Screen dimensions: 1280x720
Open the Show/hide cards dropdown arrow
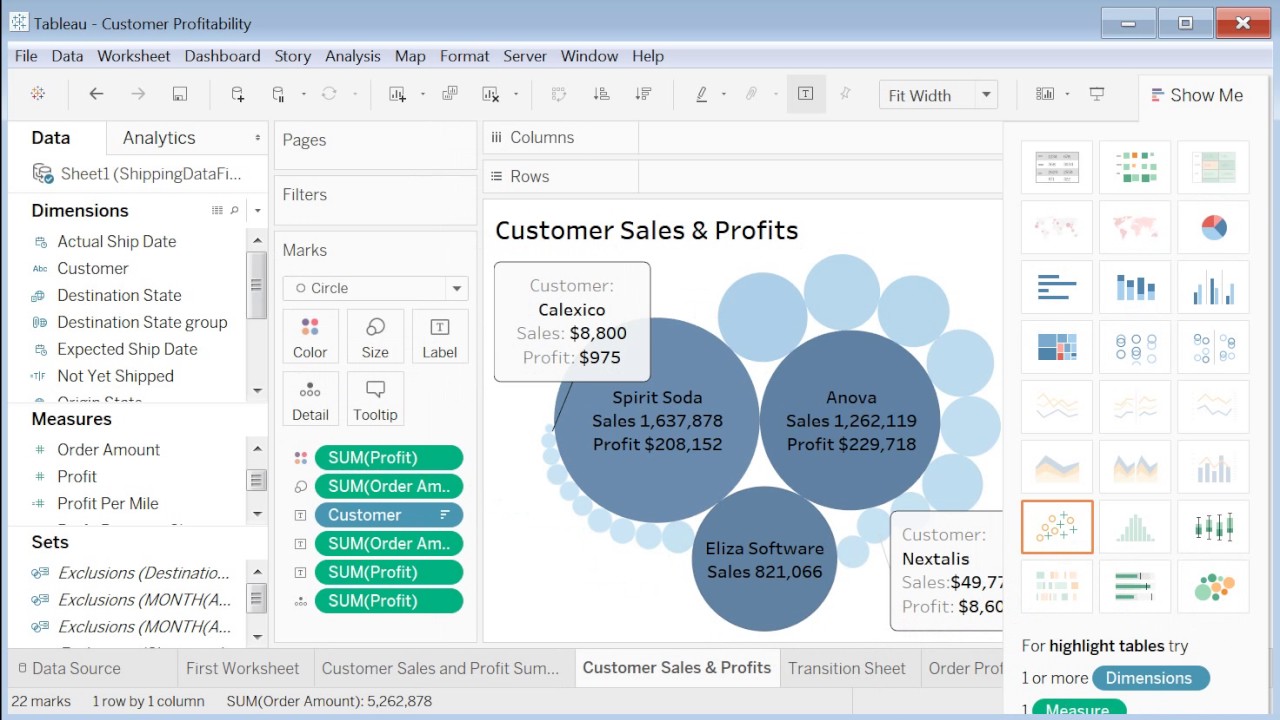(x=1068, y=94)
